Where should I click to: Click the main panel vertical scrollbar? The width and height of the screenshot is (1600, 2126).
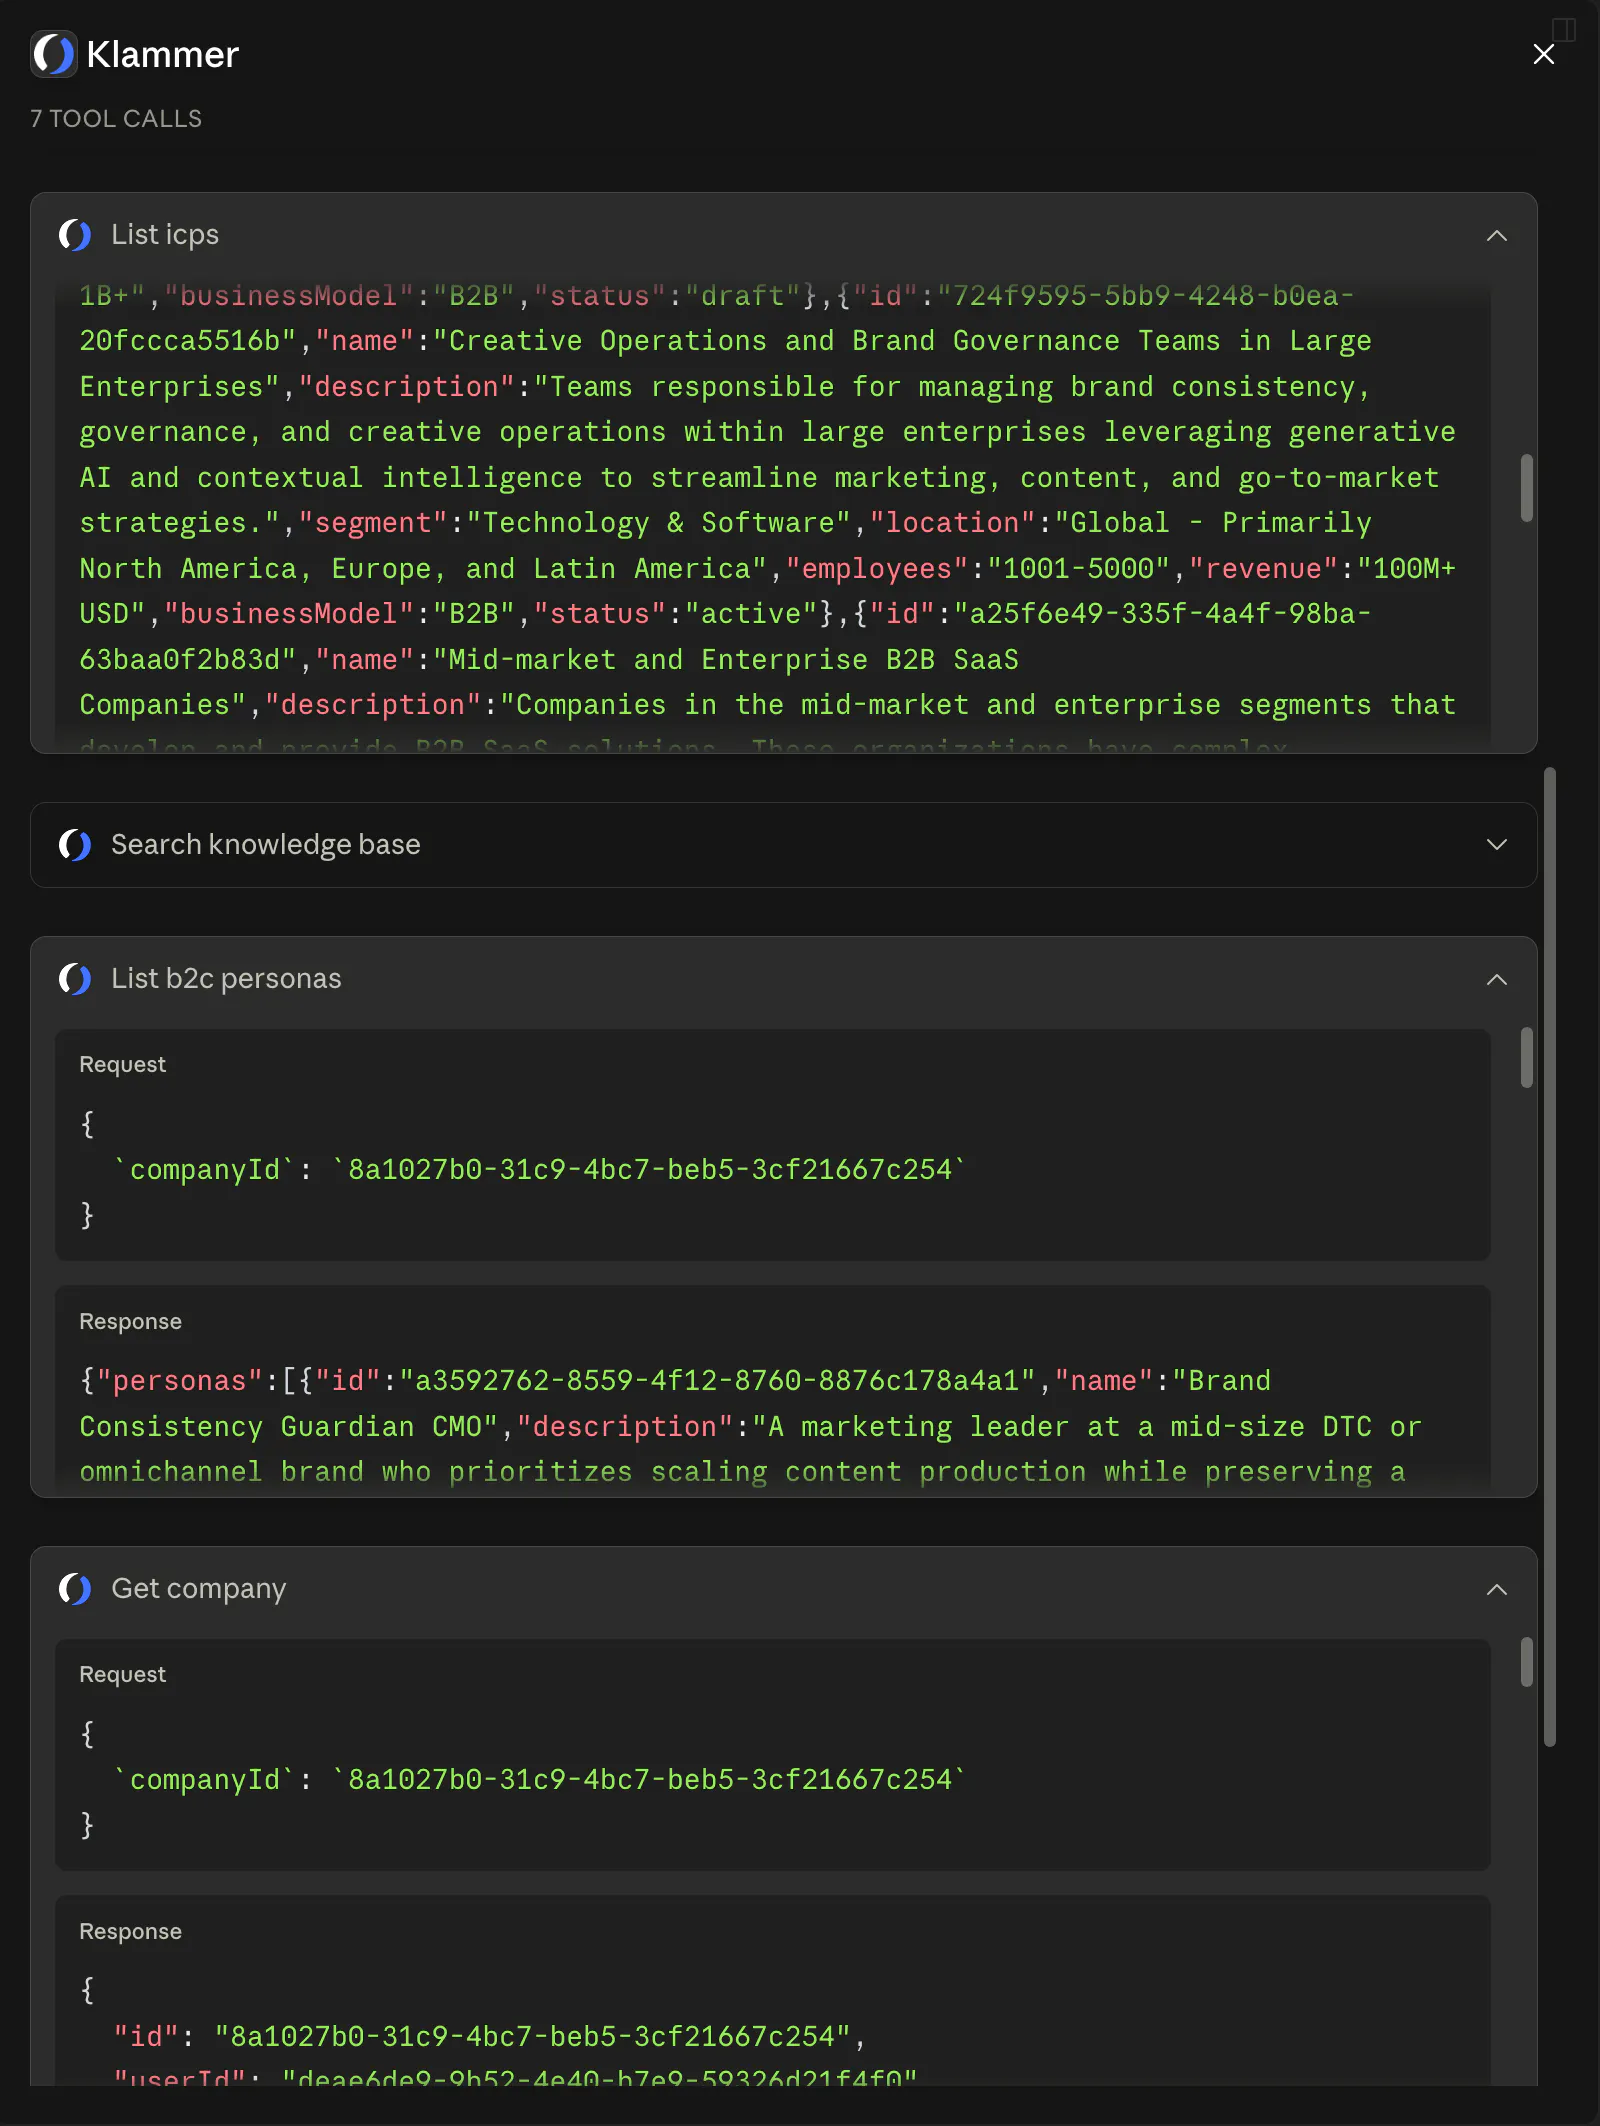point(1550,1257)
